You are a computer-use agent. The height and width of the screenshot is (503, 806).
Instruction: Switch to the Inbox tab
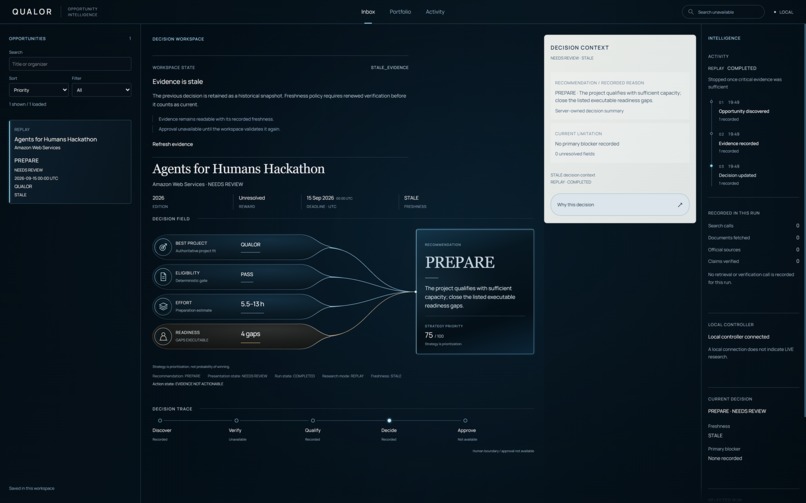point(368,12)
